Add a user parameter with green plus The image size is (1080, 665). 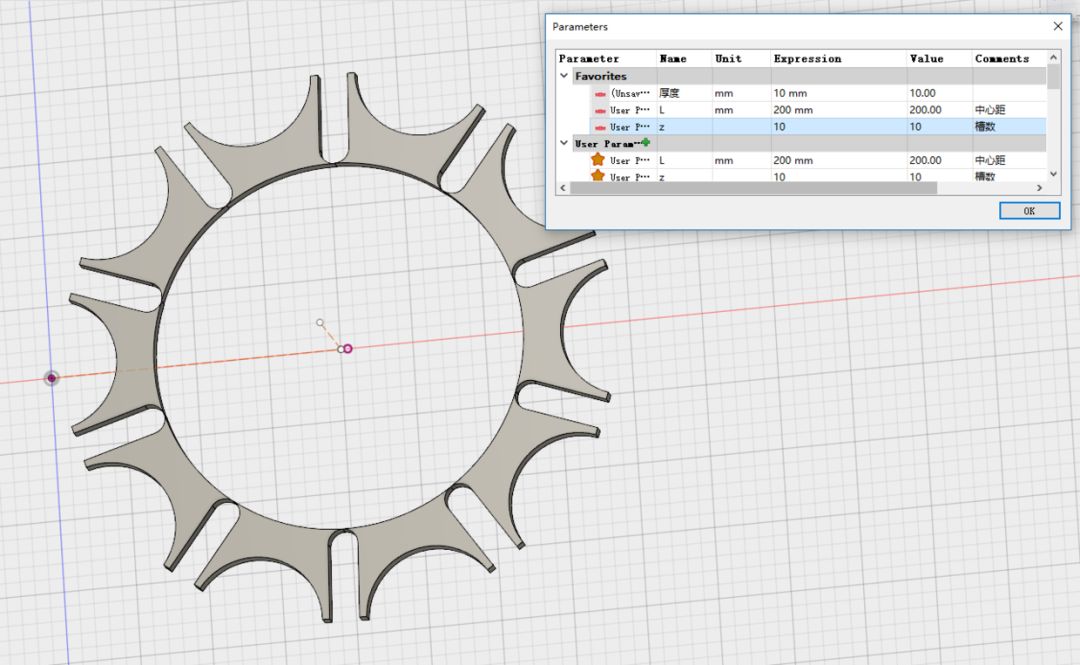(646, 143)
